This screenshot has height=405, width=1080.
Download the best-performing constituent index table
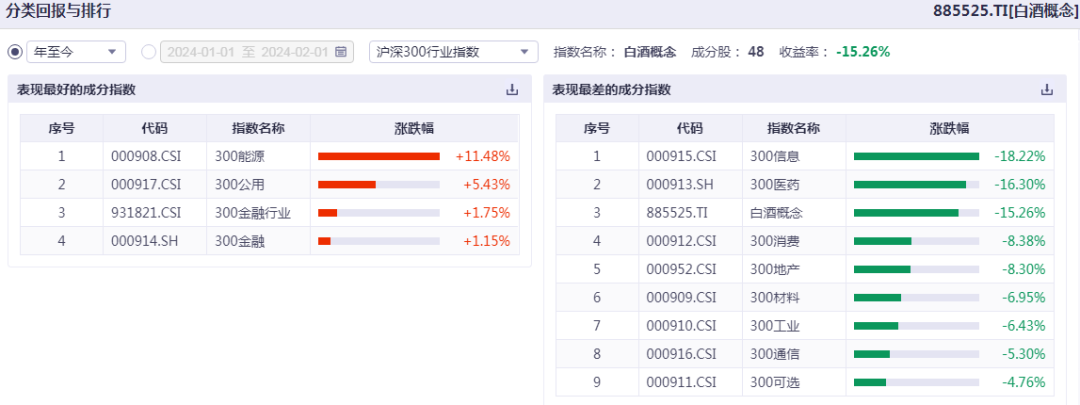click(512, 90)
